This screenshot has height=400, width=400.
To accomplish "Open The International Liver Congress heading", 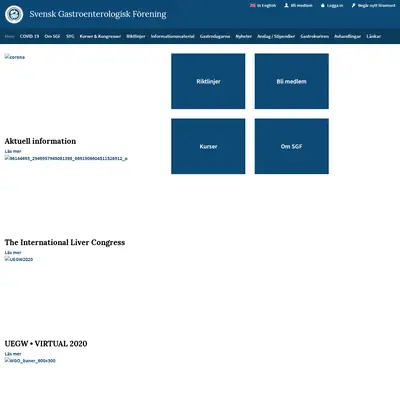I will coord(65,242).
